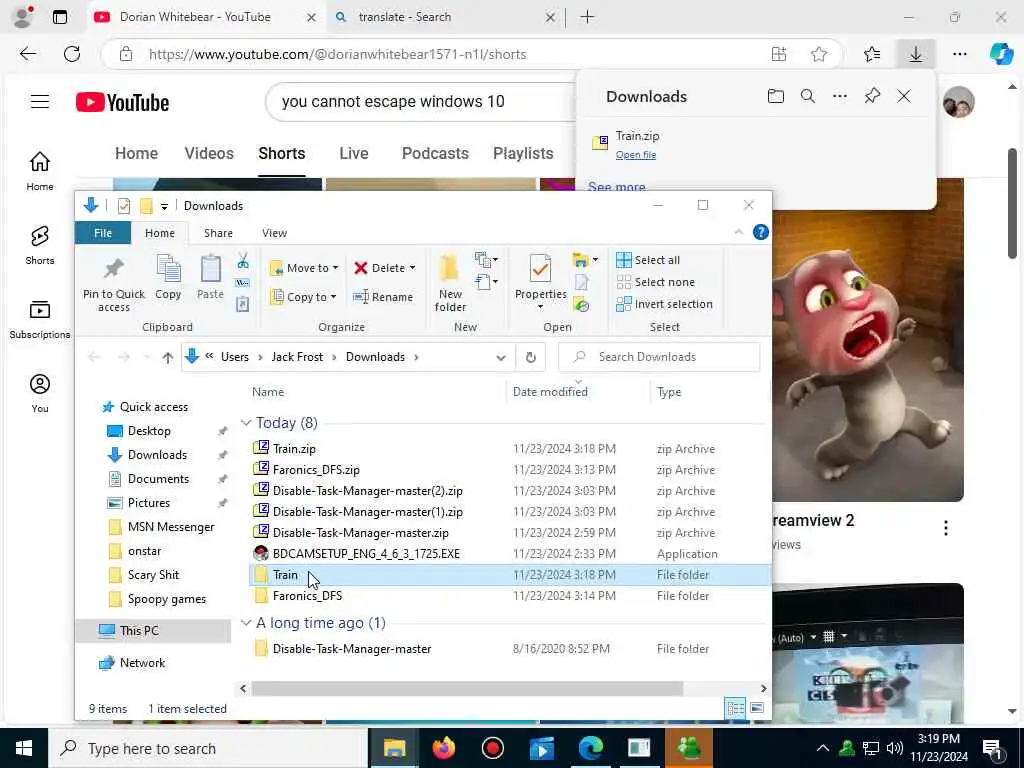Click See more in Downloads panel
This screenshot has width=1024, height=768.
pos(616,187)
